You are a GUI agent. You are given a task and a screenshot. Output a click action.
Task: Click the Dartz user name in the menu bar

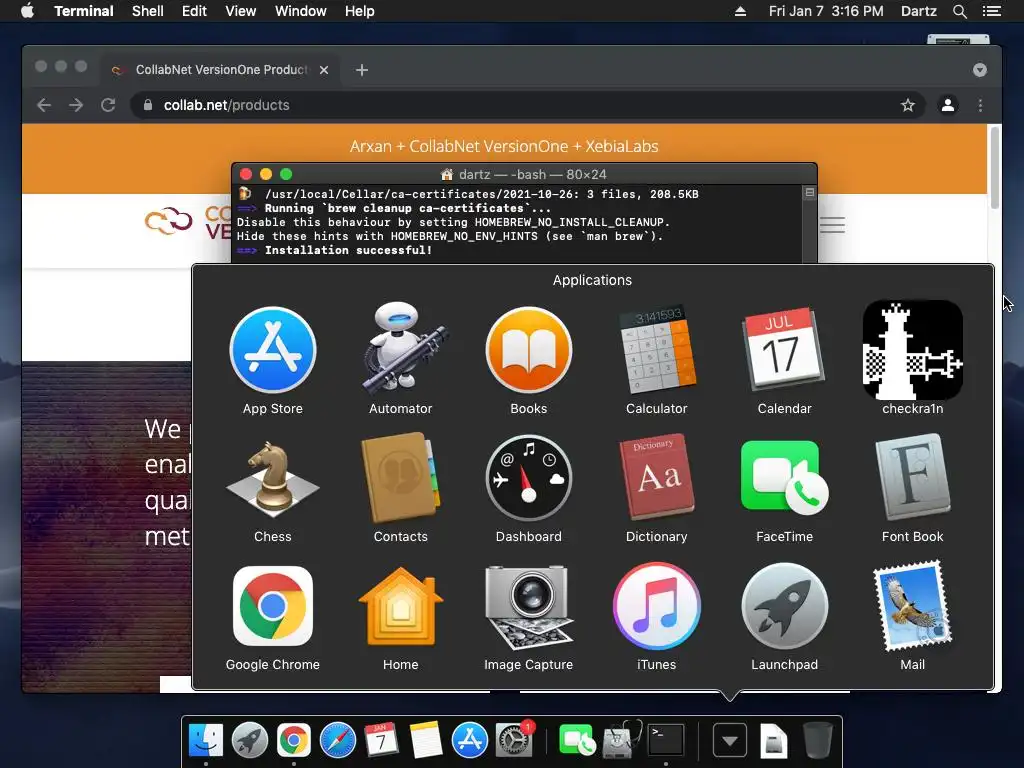pyautogui.click(x=918, y=11)
